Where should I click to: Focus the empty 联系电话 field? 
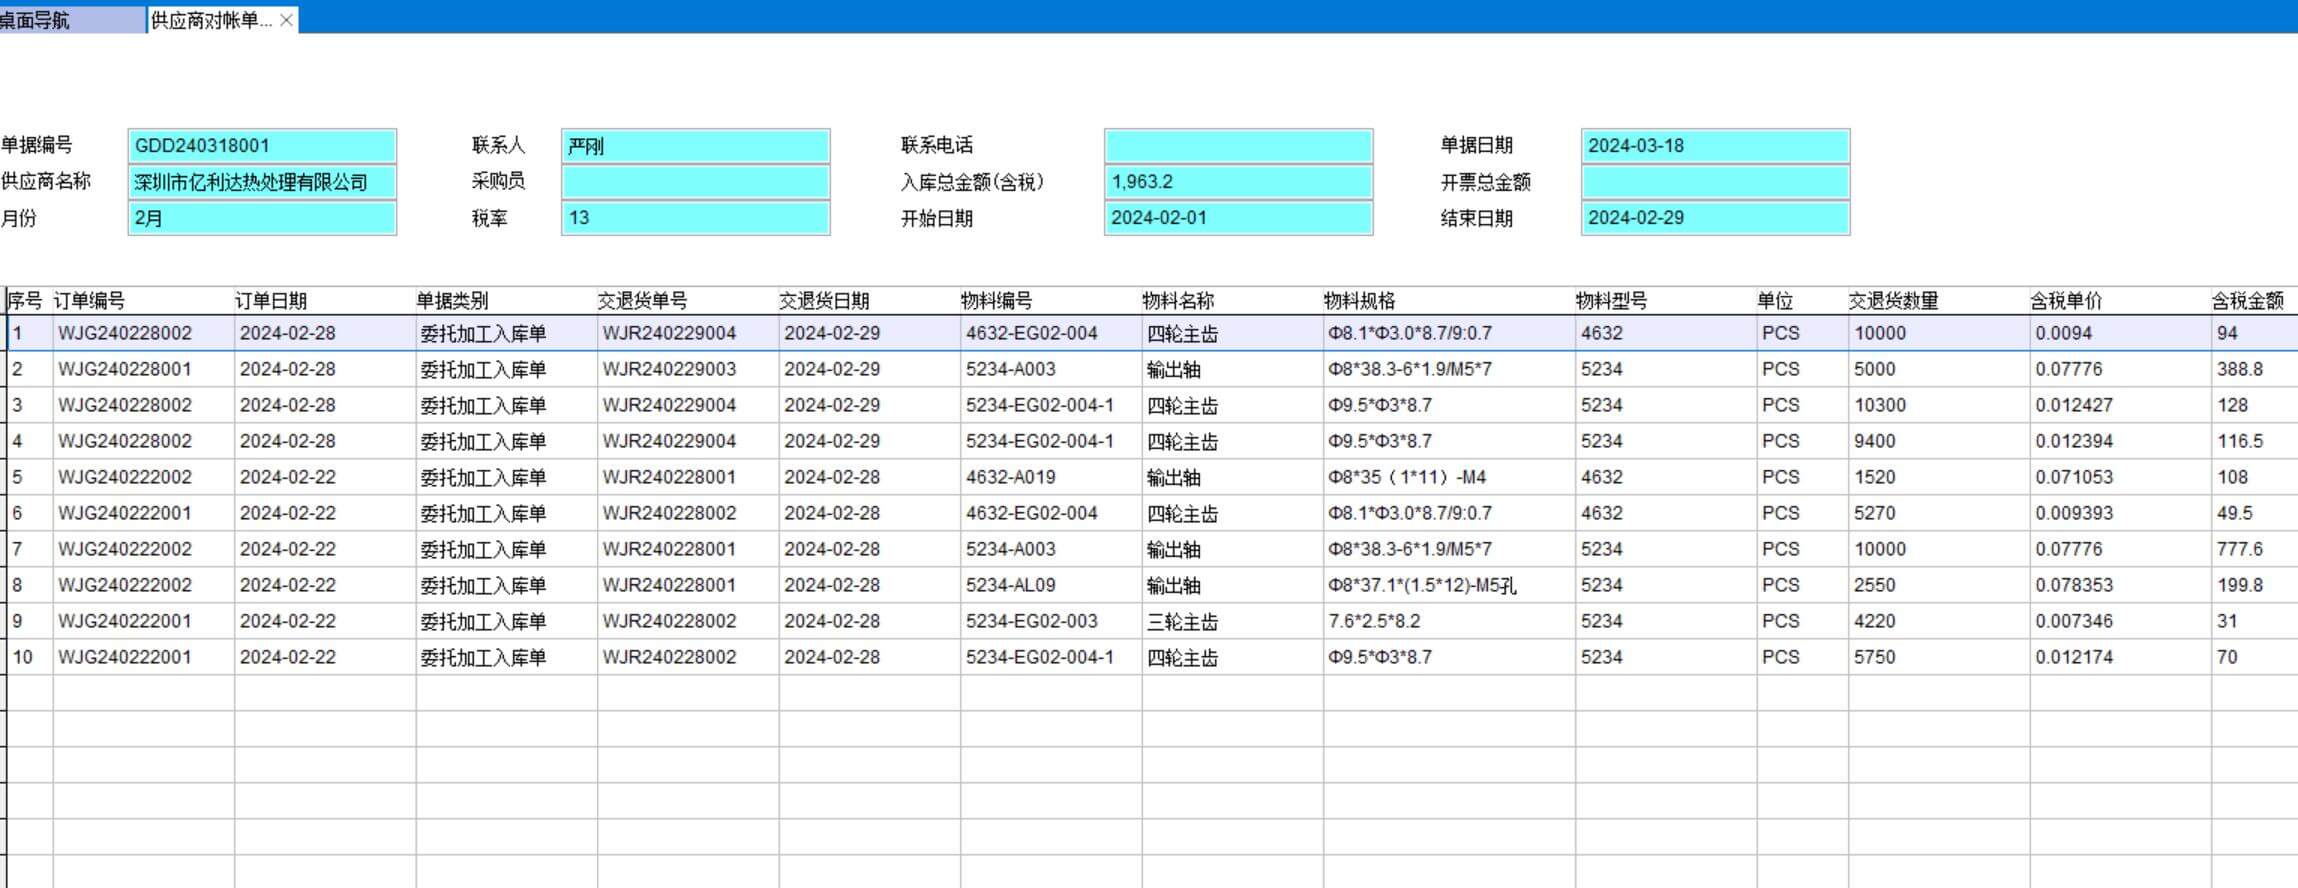(1238, 146)
